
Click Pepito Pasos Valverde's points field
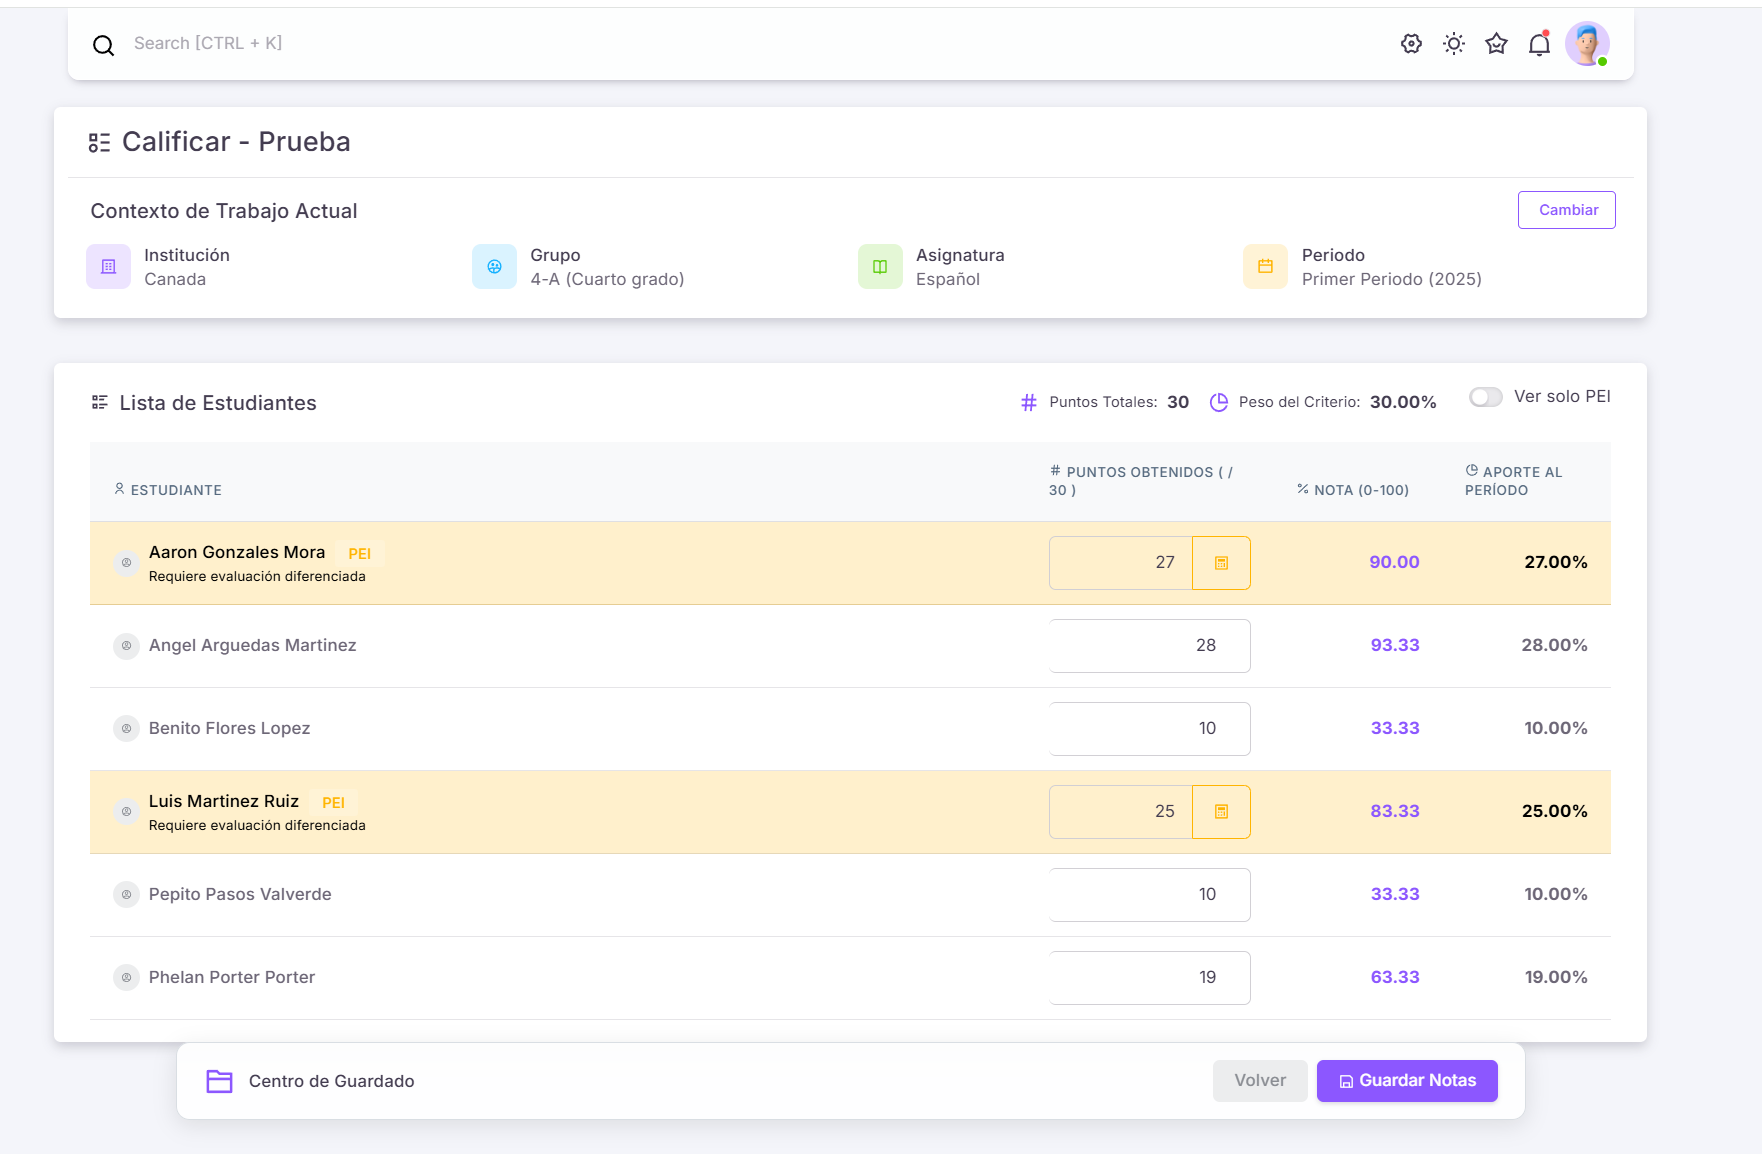point(1149,895)
